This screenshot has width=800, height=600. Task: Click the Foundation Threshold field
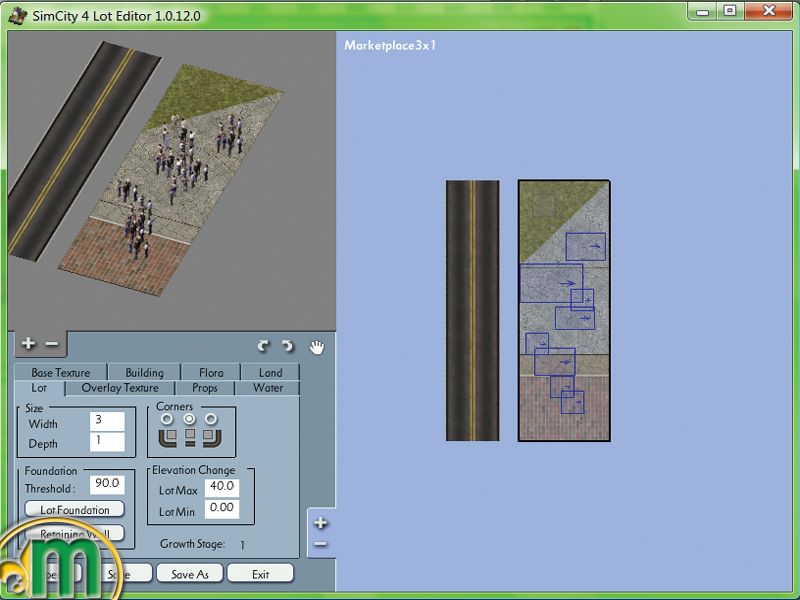tap(107, 484)
